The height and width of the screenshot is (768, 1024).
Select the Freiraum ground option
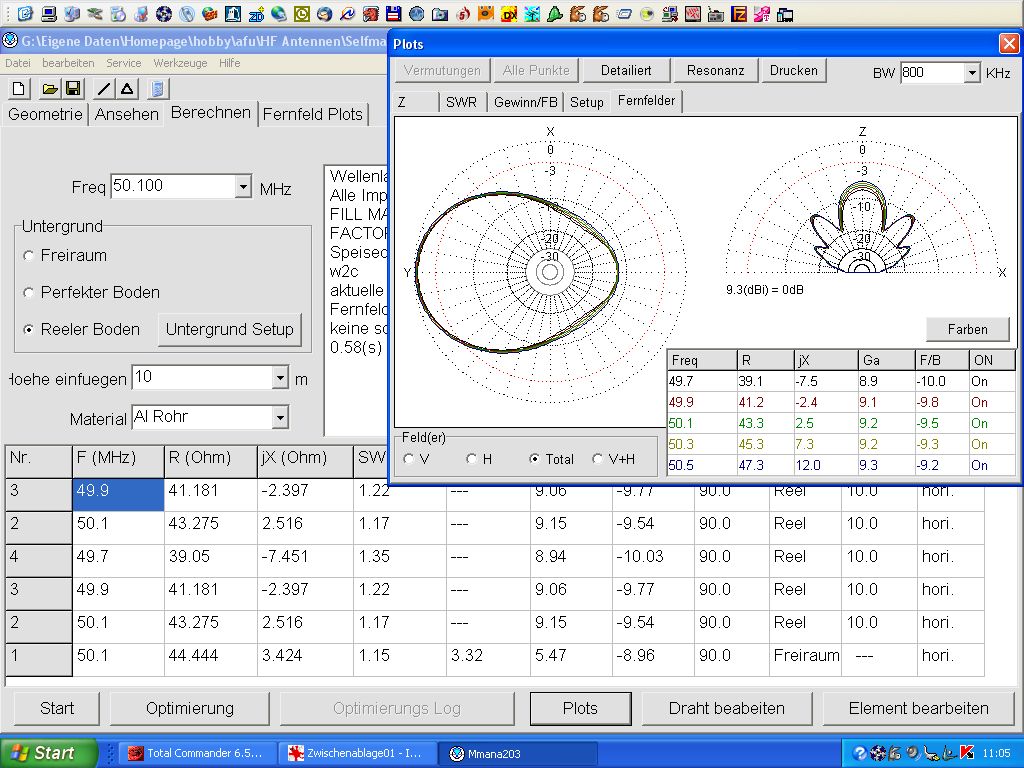(28, 256)
